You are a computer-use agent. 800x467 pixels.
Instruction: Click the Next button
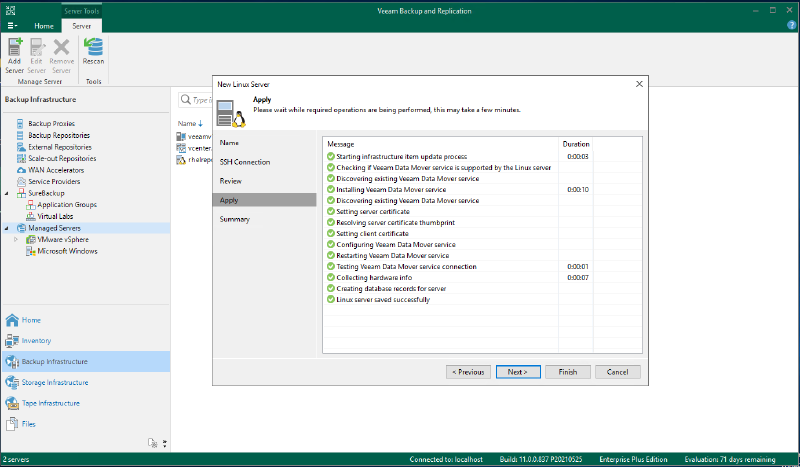click(x=518, y=372)
